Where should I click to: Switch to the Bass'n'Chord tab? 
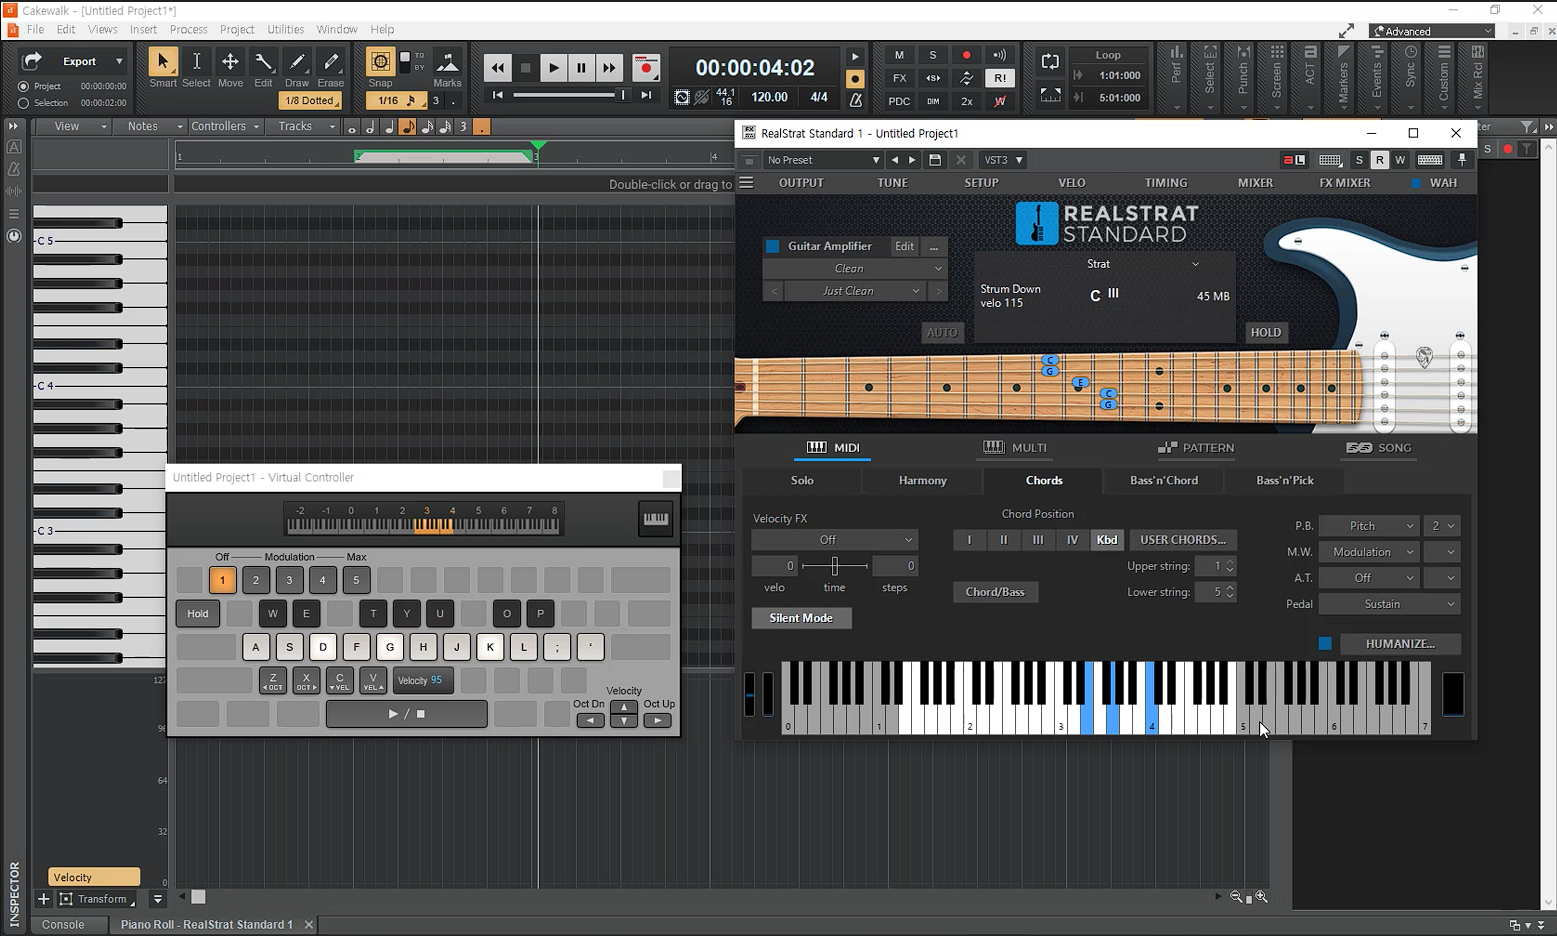1163,481
